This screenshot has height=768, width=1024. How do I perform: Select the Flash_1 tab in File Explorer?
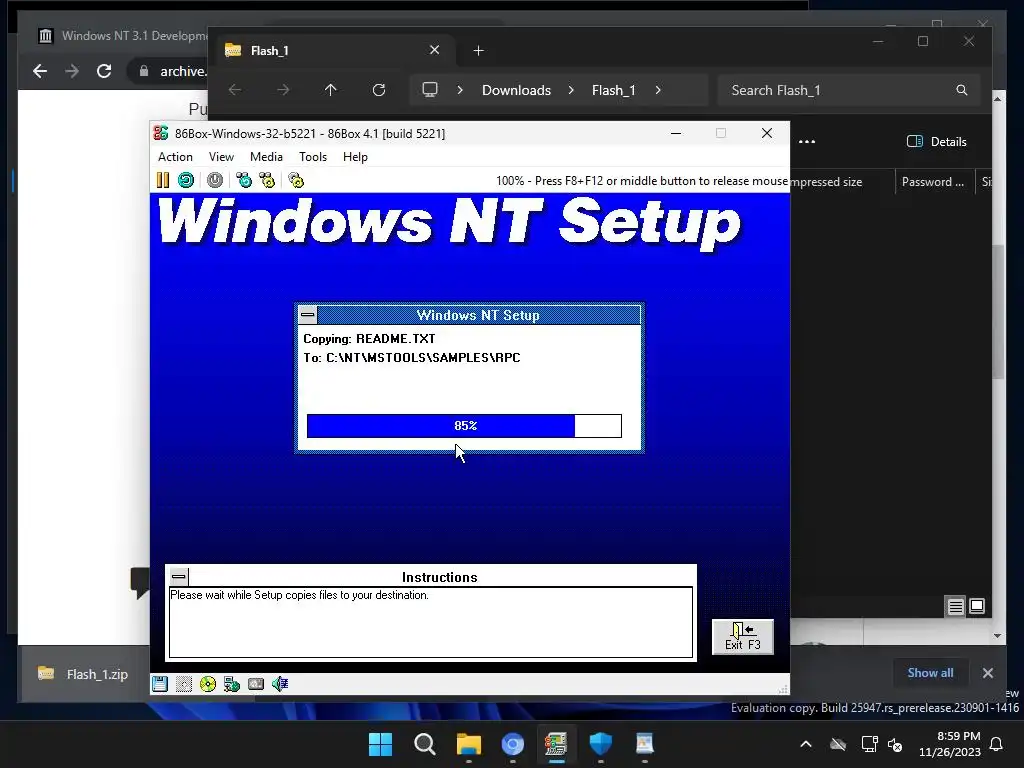pos(333,50)
